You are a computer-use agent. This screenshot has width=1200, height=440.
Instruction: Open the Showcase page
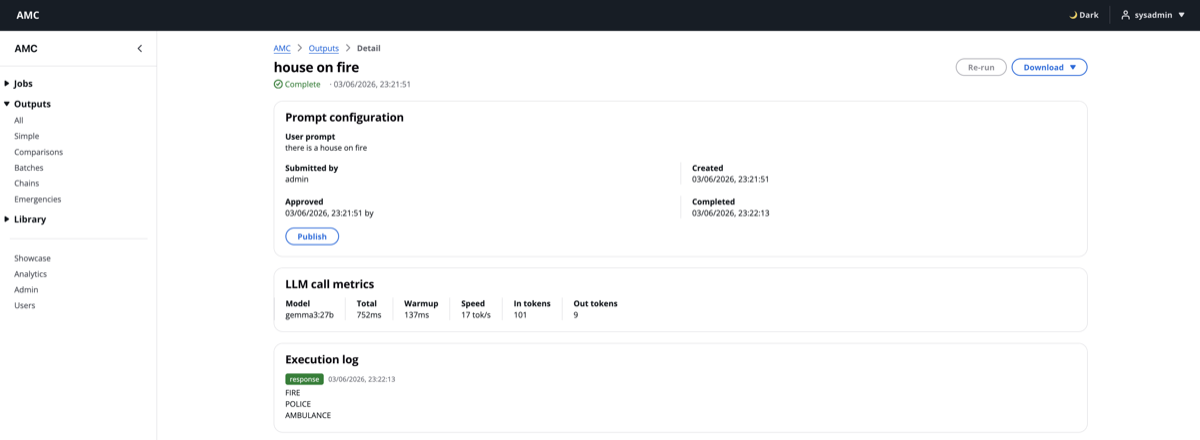point(32,258)
